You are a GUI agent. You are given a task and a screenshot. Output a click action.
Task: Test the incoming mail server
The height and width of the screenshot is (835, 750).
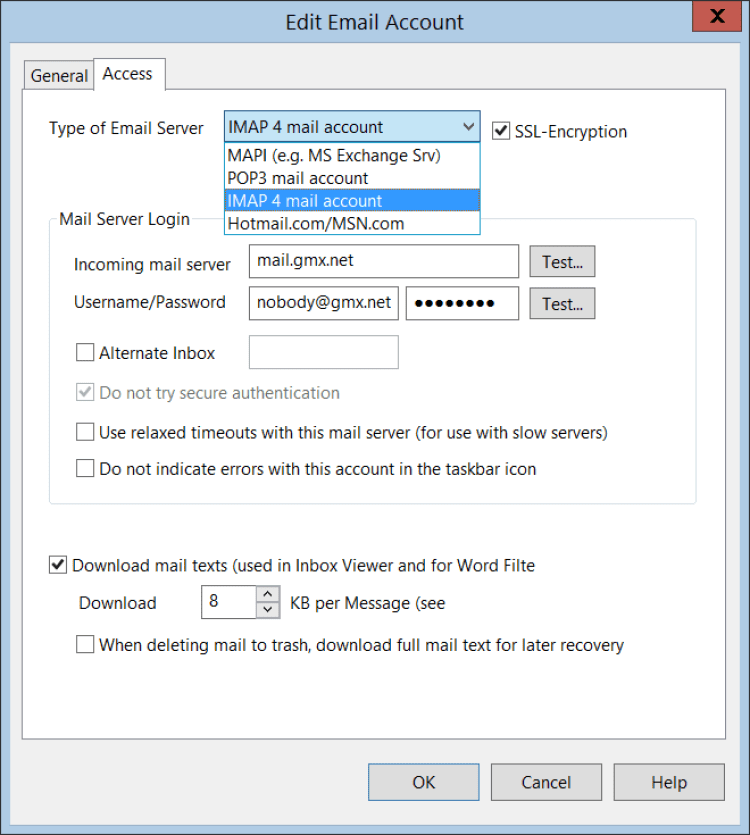(x=562, y=261)
